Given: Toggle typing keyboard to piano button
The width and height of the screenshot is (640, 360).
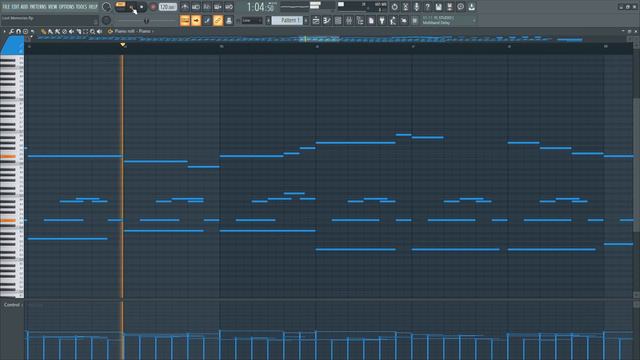Looking at the screenshot, I should [x=185, y=20].
